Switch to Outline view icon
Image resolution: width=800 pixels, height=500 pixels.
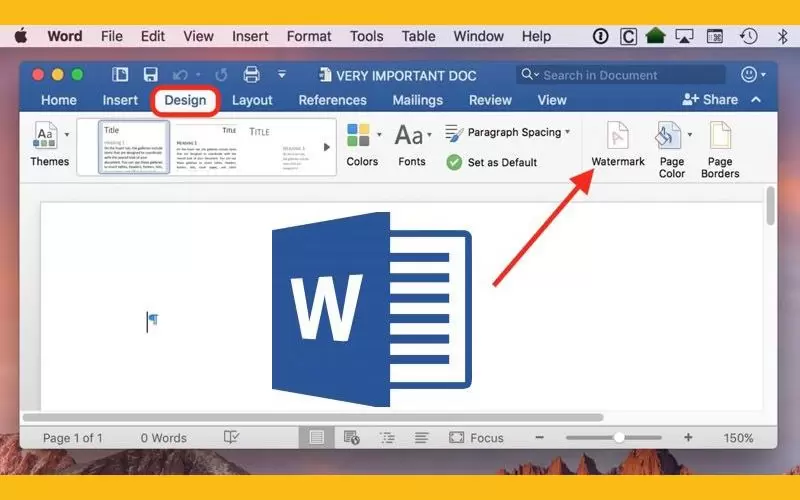[387, 438]
